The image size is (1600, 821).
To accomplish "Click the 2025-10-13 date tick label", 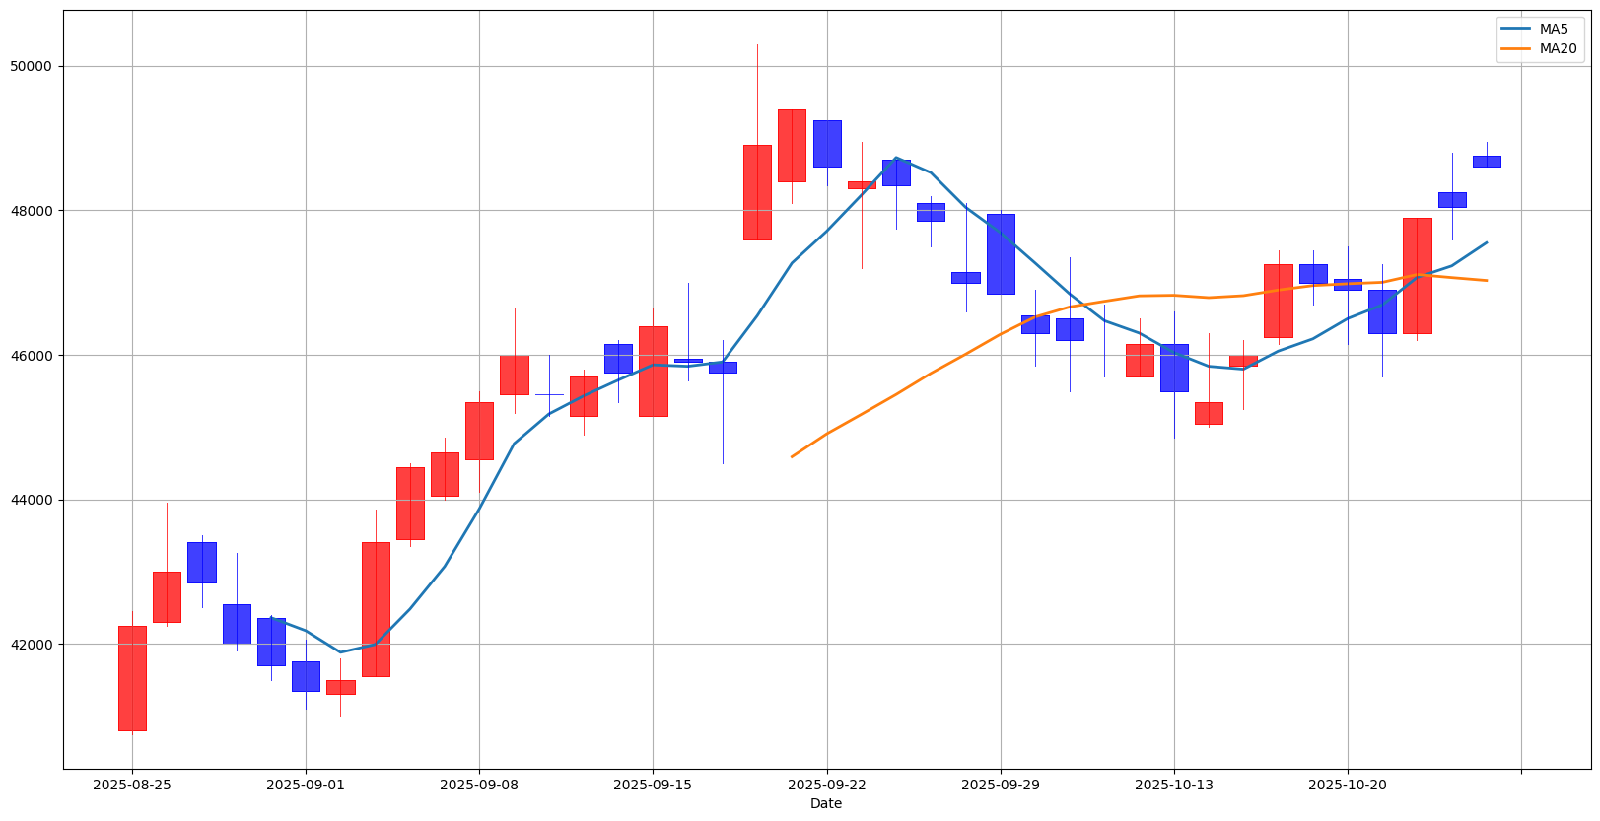I will point(1174,785).
